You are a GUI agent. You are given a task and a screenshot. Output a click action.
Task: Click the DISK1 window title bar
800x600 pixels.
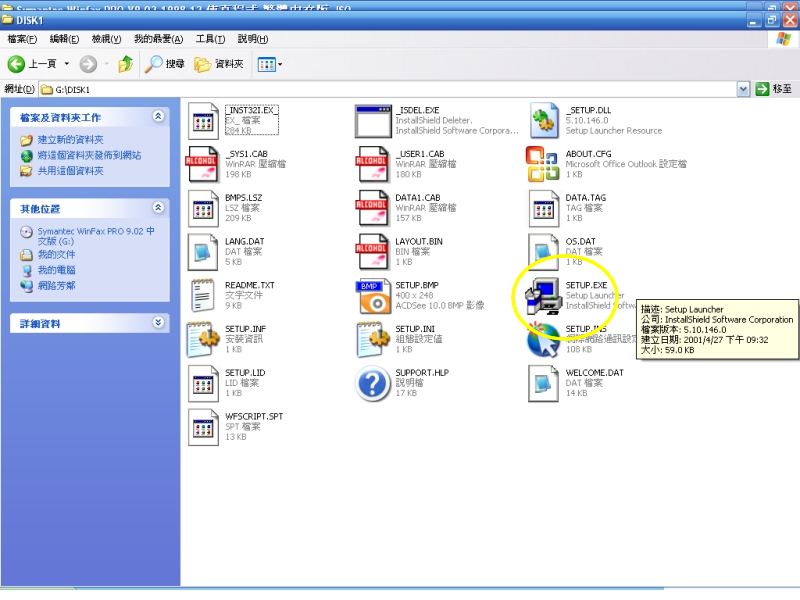(x=372, y=20)
